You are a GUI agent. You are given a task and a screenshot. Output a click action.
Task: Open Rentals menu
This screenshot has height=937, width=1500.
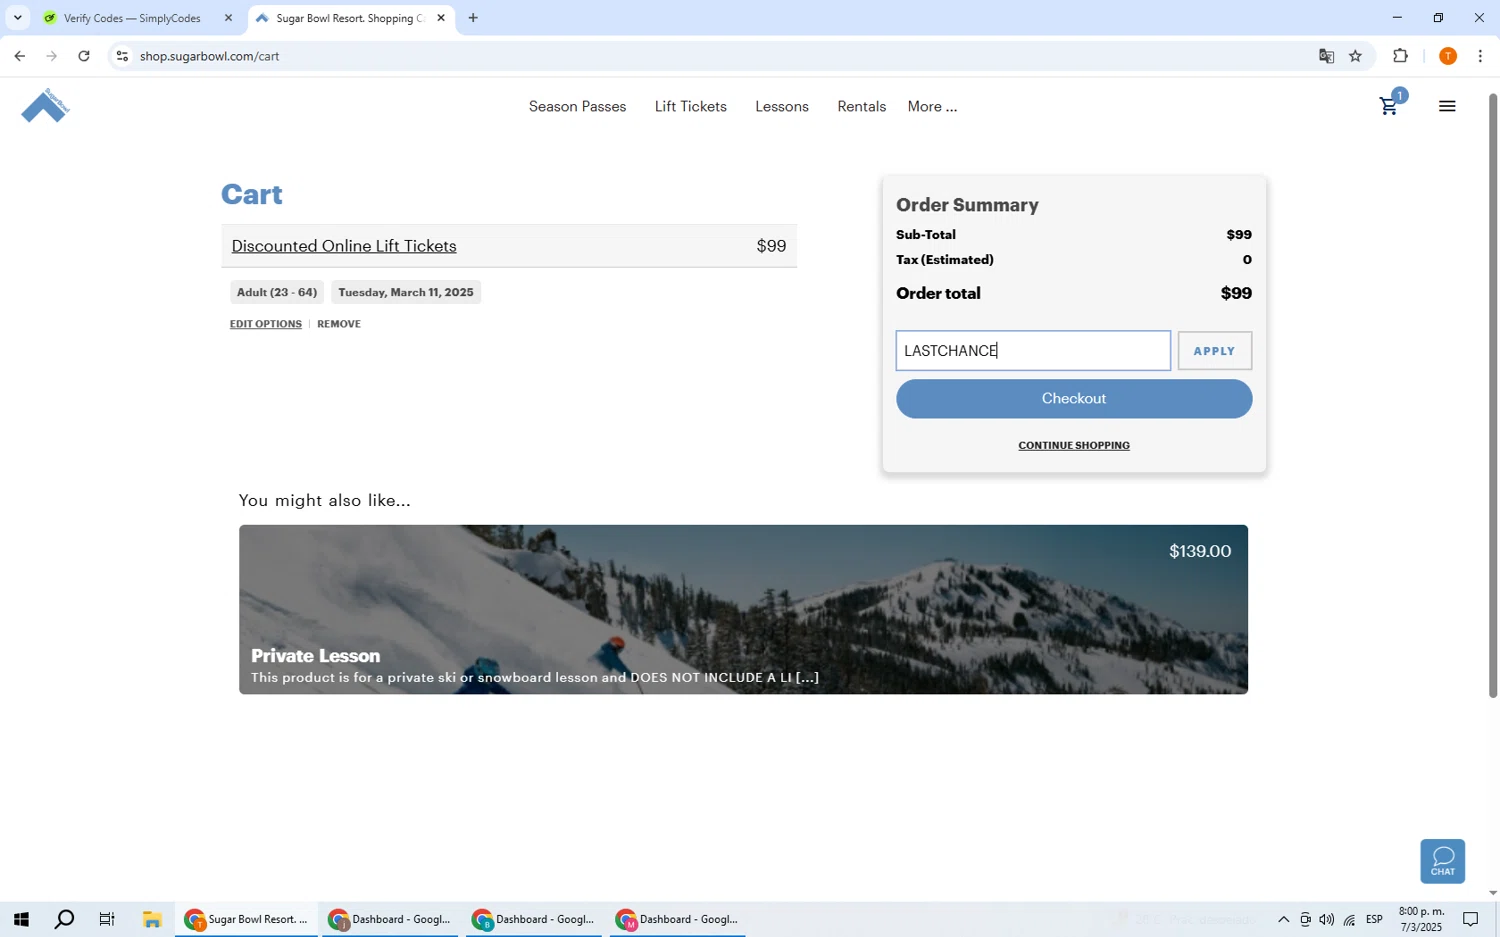862,106
